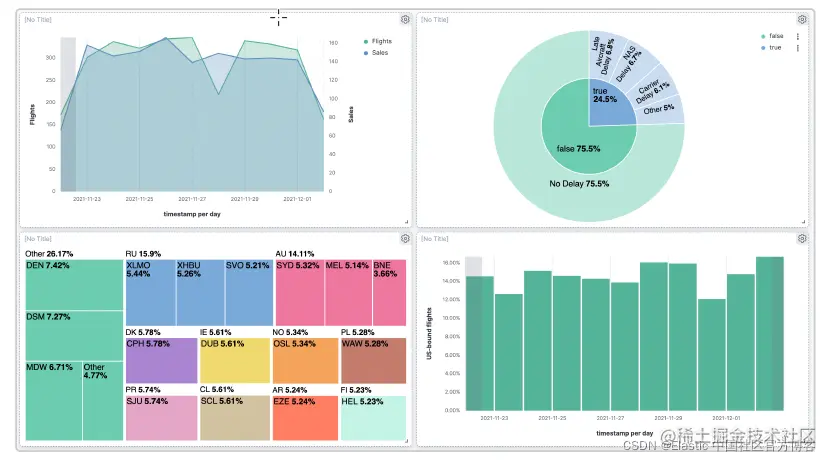This screenshot has height=461, width=831.
Task: Click the SYD 5.32% treemap tile
Action: pyautogui.click(x=300, y=292)
